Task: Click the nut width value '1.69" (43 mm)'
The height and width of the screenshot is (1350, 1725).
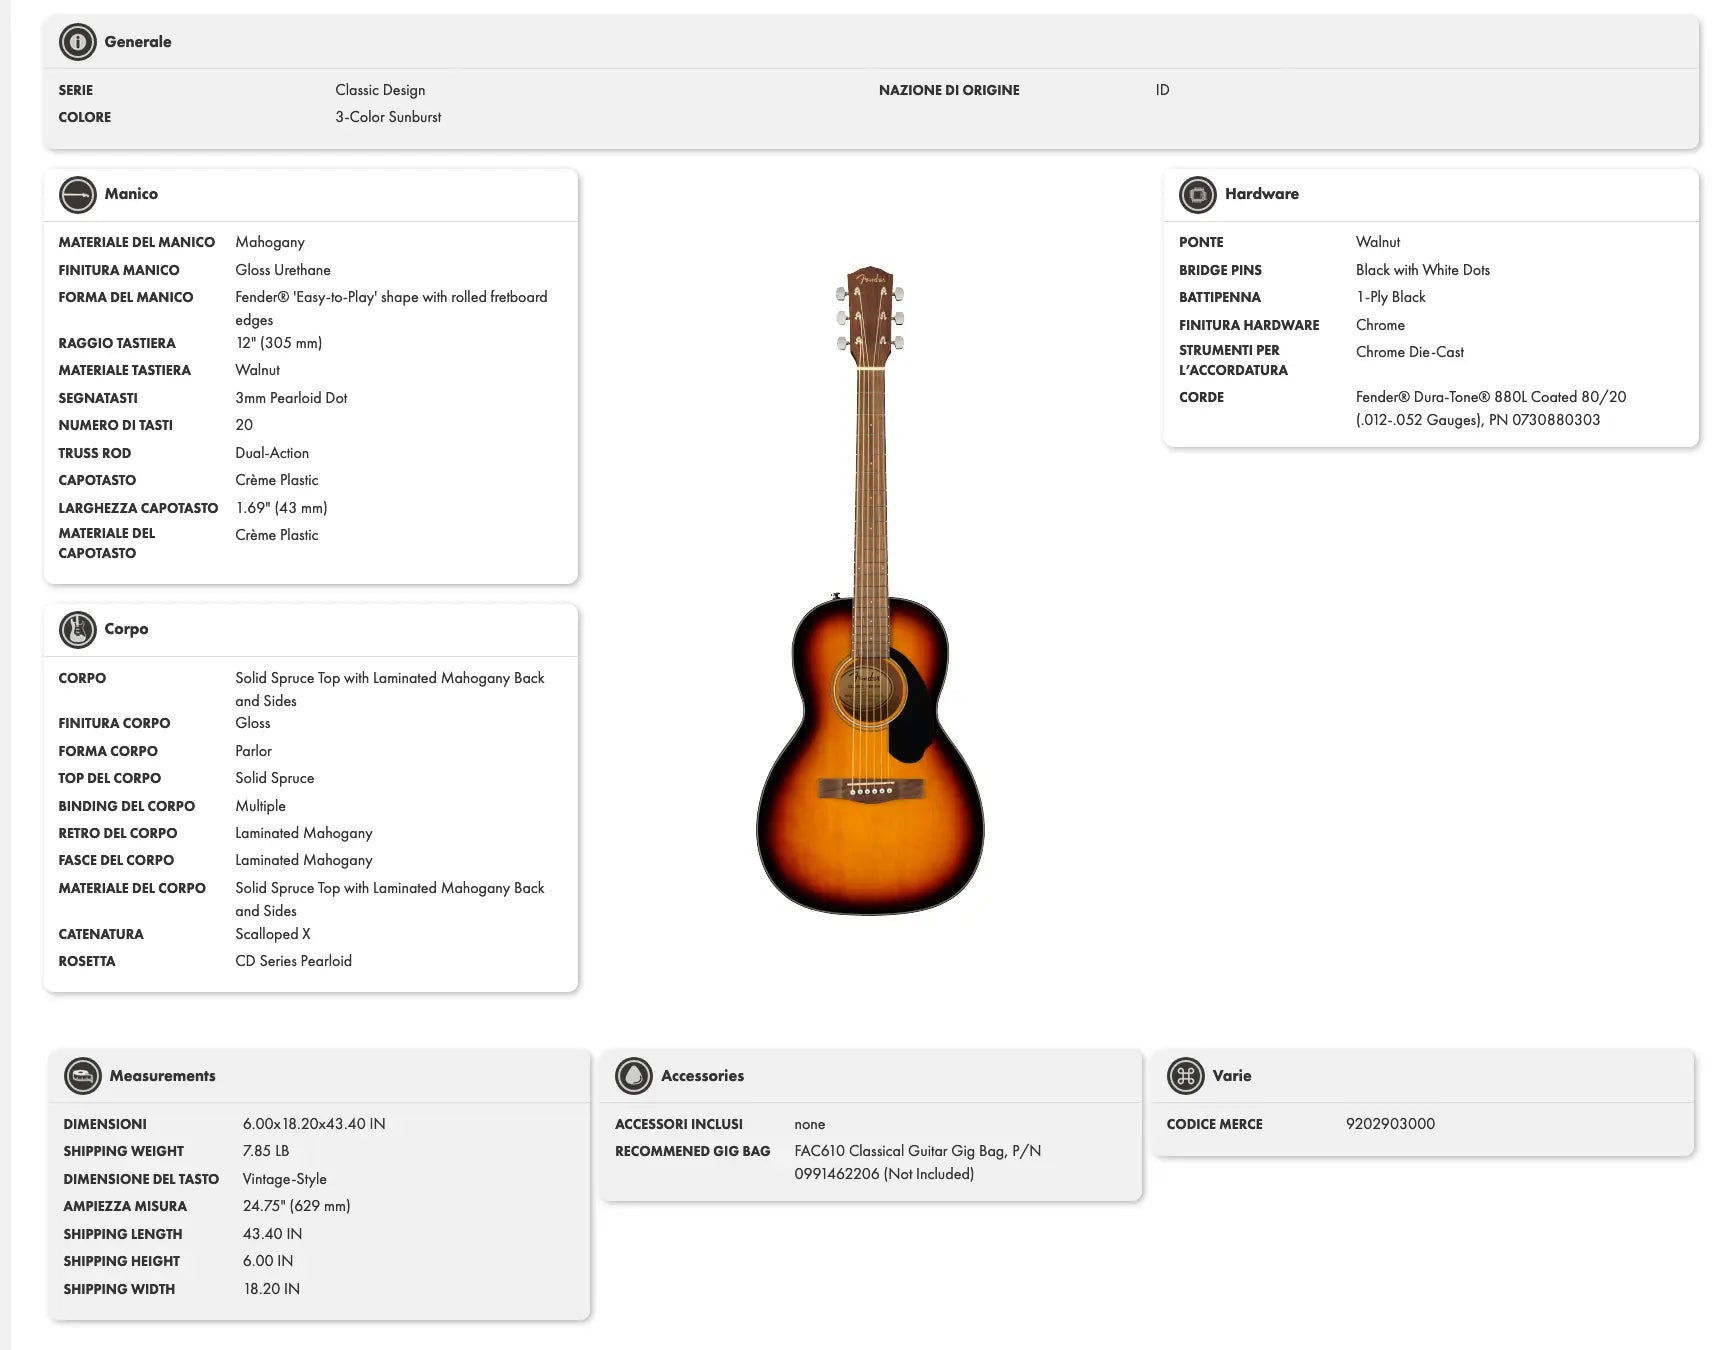Action: [x=281, y=508]
